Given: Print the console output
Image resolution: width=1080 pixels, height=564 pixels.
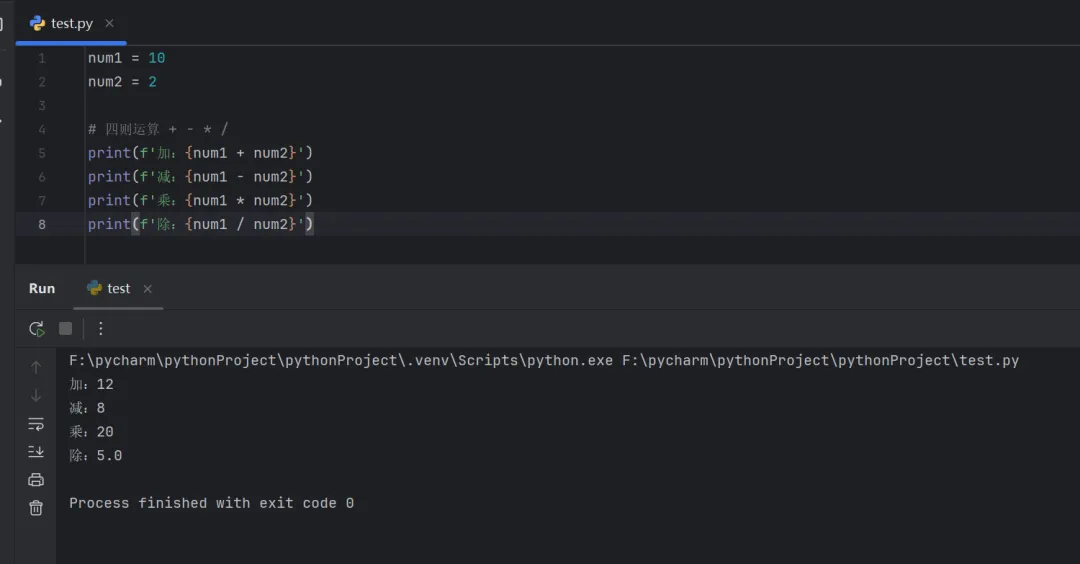Looking at the screenshot, I should click(x=36, y=479).
